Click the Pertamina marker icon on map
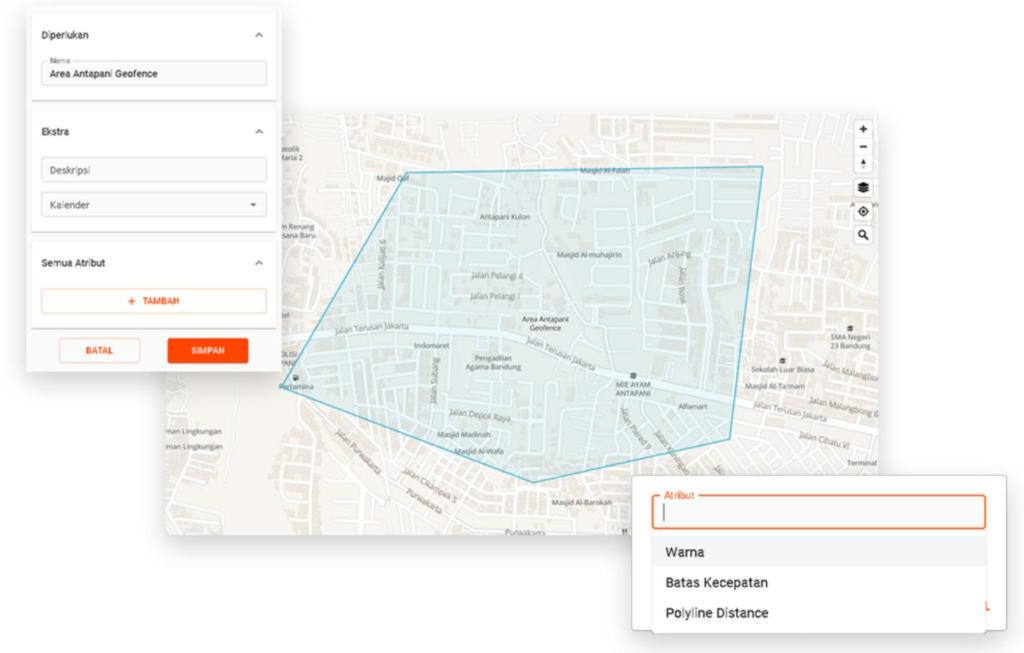This screenshot has height=653, width=1024. pyautogui.click(x=296, y=378)
